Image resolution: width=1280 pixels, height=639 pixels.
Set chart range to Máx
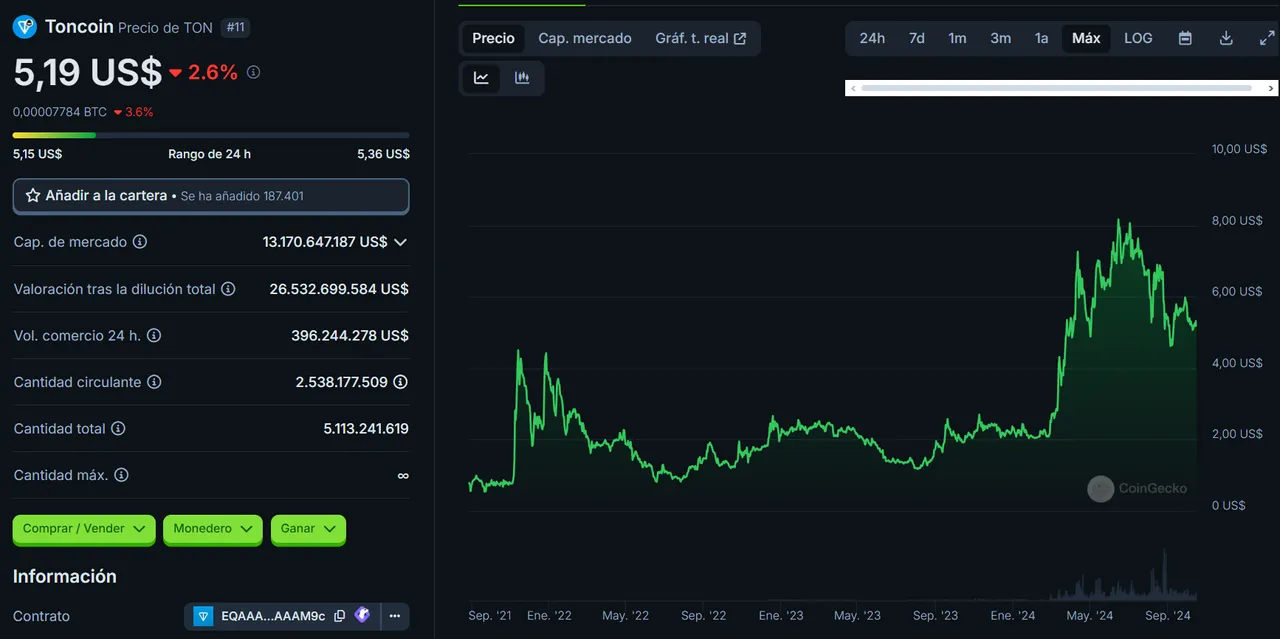point(1086,38)
